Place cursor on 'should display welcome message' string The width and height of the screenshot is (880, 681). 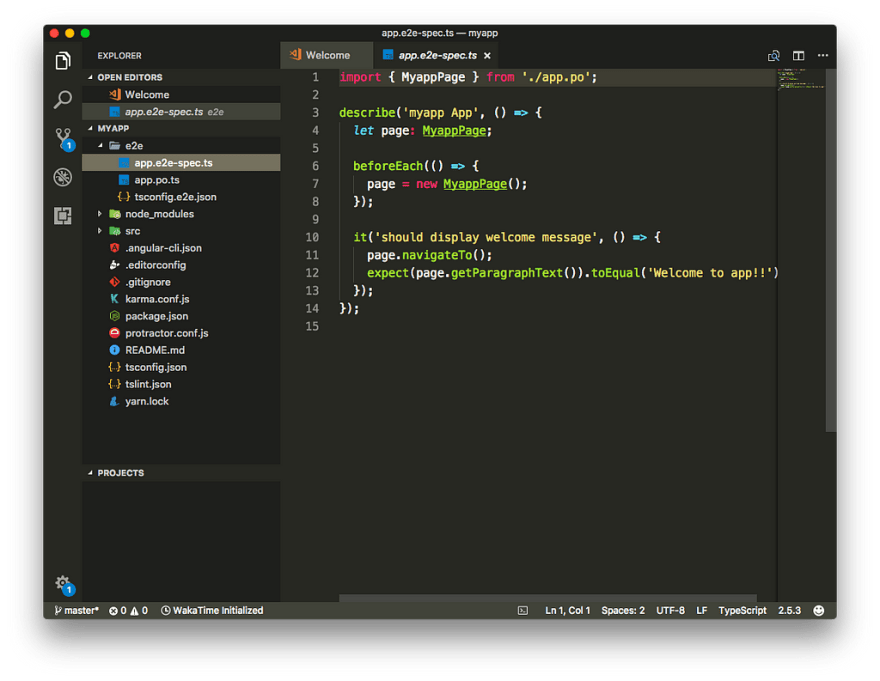point(486,237)
